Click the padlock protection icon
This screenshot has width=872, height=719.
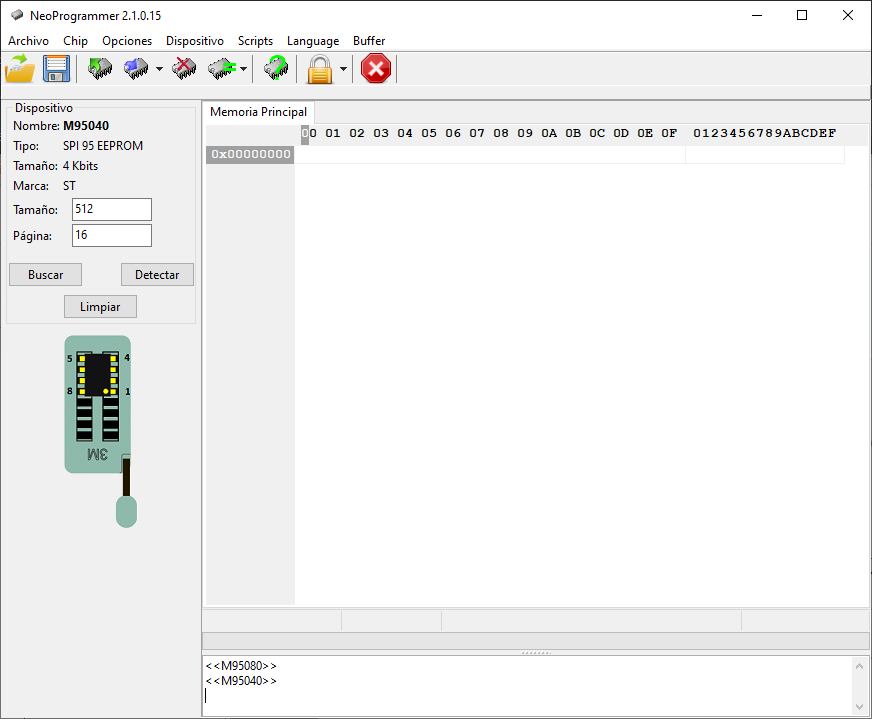[320, 69]
